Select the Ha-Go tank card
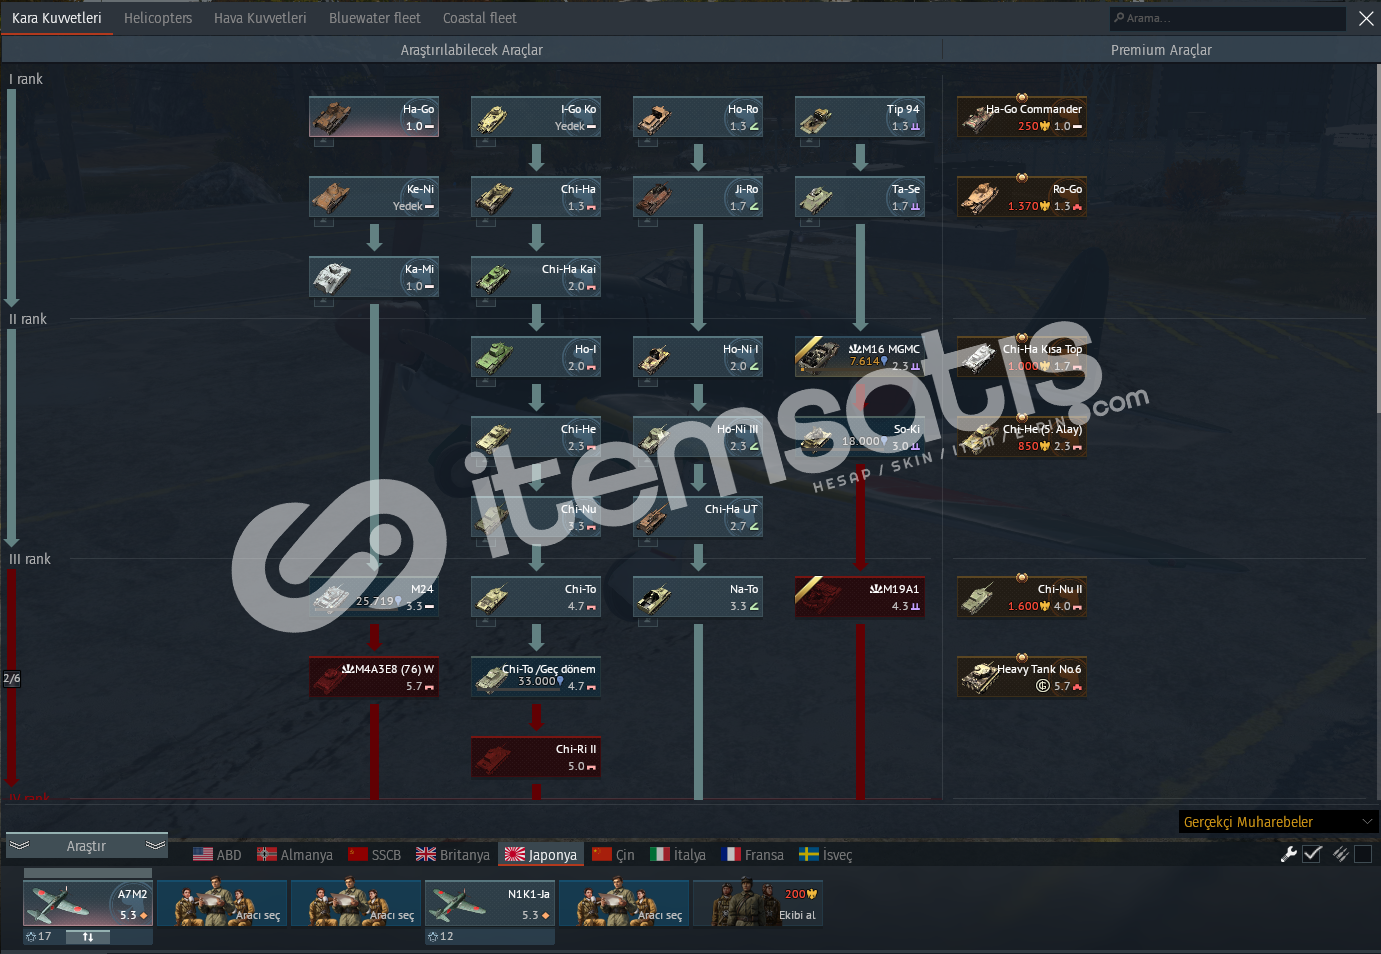Image resolution: width=1381 pixels, height=954 pixels. pos(374,117)
